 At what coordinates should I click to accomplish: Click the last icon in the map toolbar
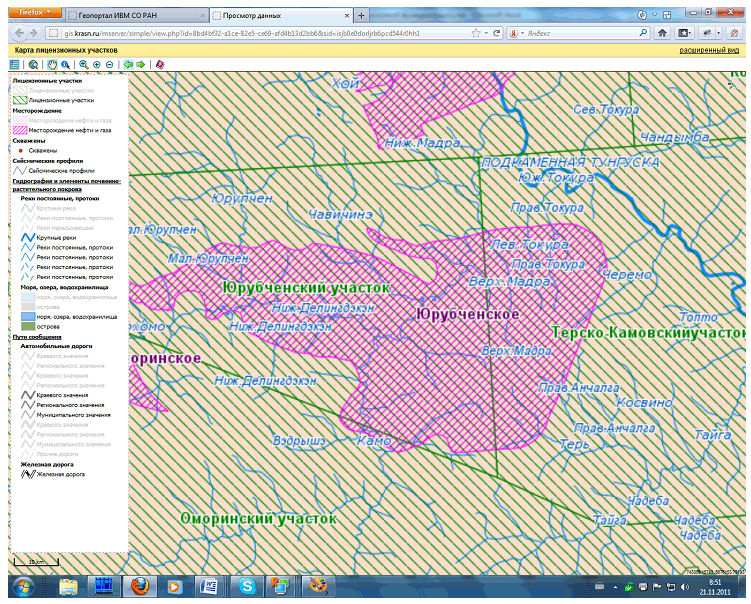pyautogui.click(x=159, y=64)
